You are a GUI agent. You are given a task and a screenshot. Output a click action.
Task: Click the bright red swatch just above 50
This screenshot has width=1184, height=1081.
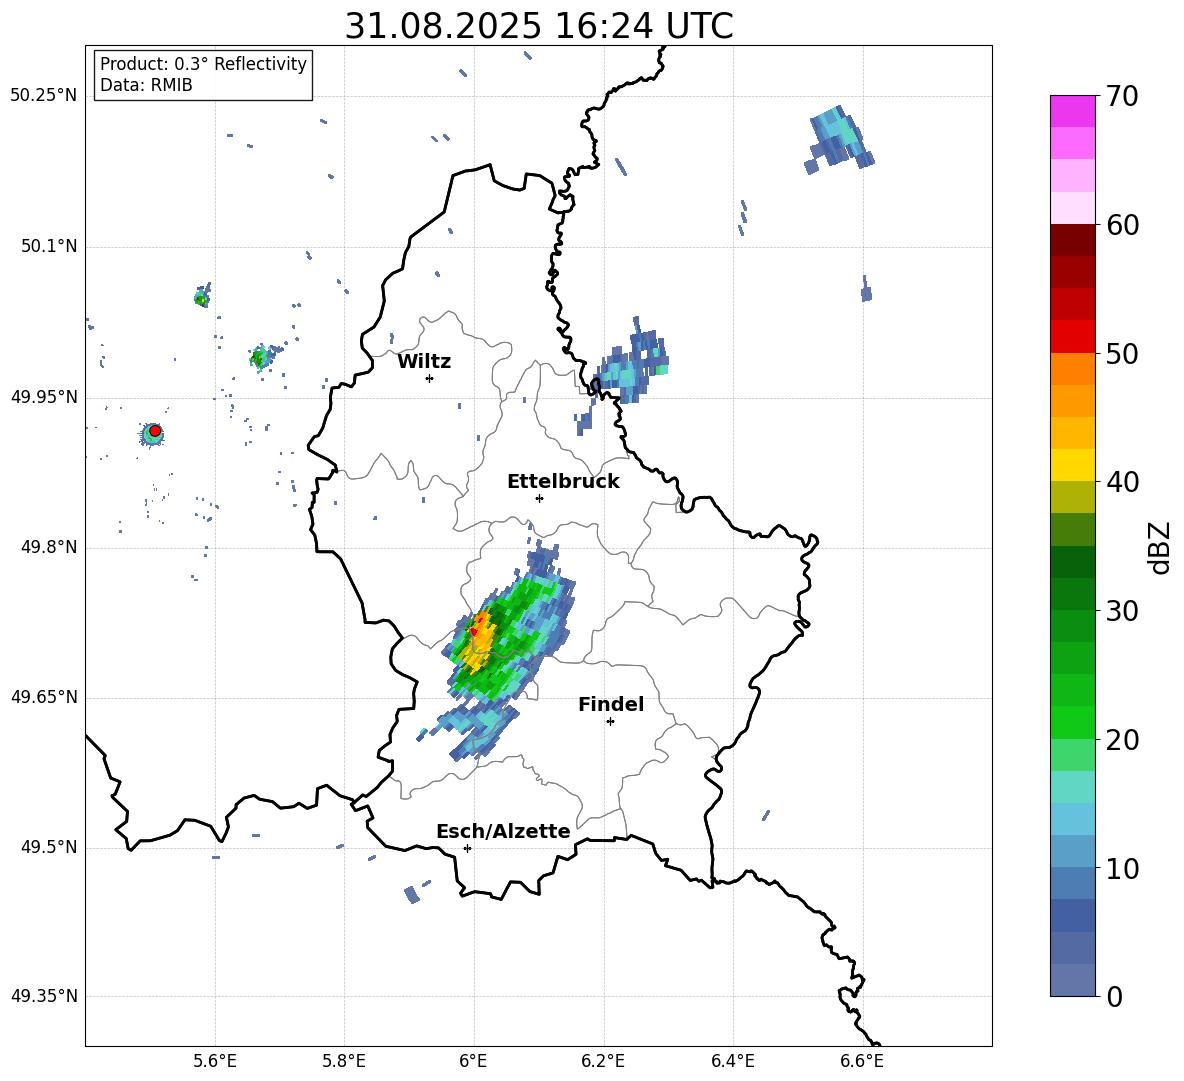(1072, 337)
